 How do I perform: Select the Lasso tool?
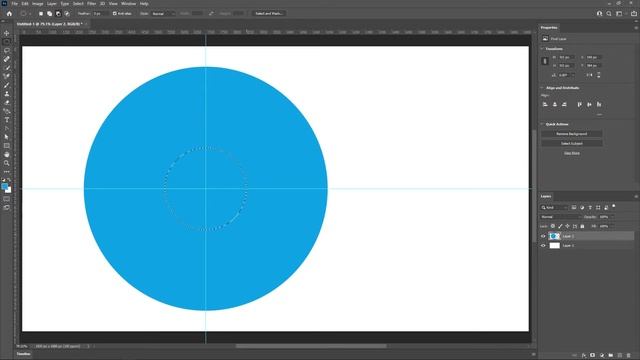point(7,50)
